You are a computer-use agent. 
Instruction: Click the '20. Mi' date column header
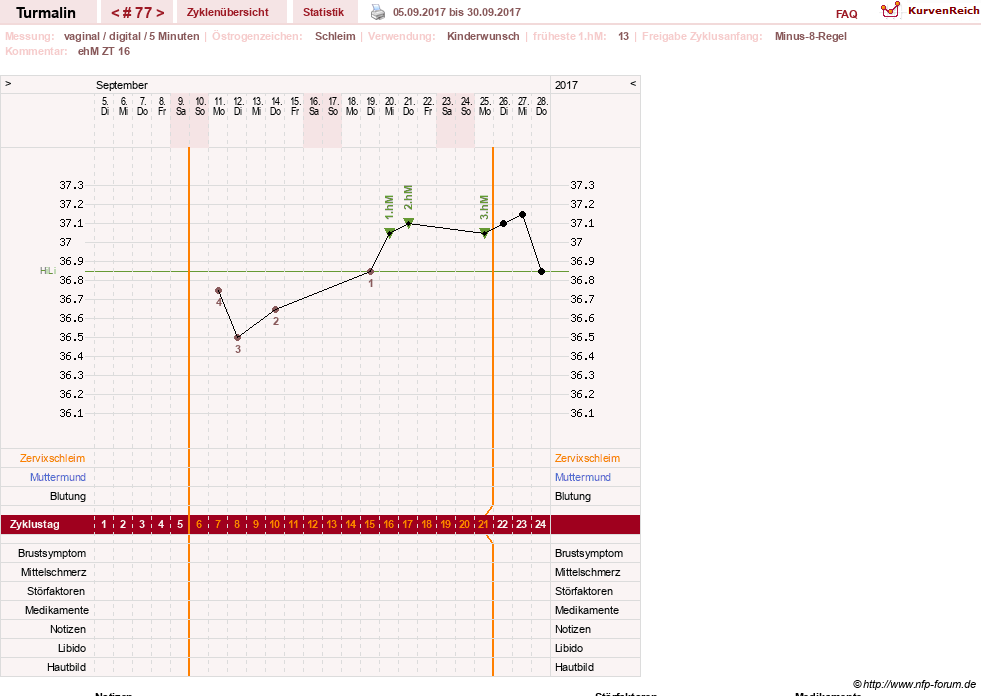click(389, 106)
